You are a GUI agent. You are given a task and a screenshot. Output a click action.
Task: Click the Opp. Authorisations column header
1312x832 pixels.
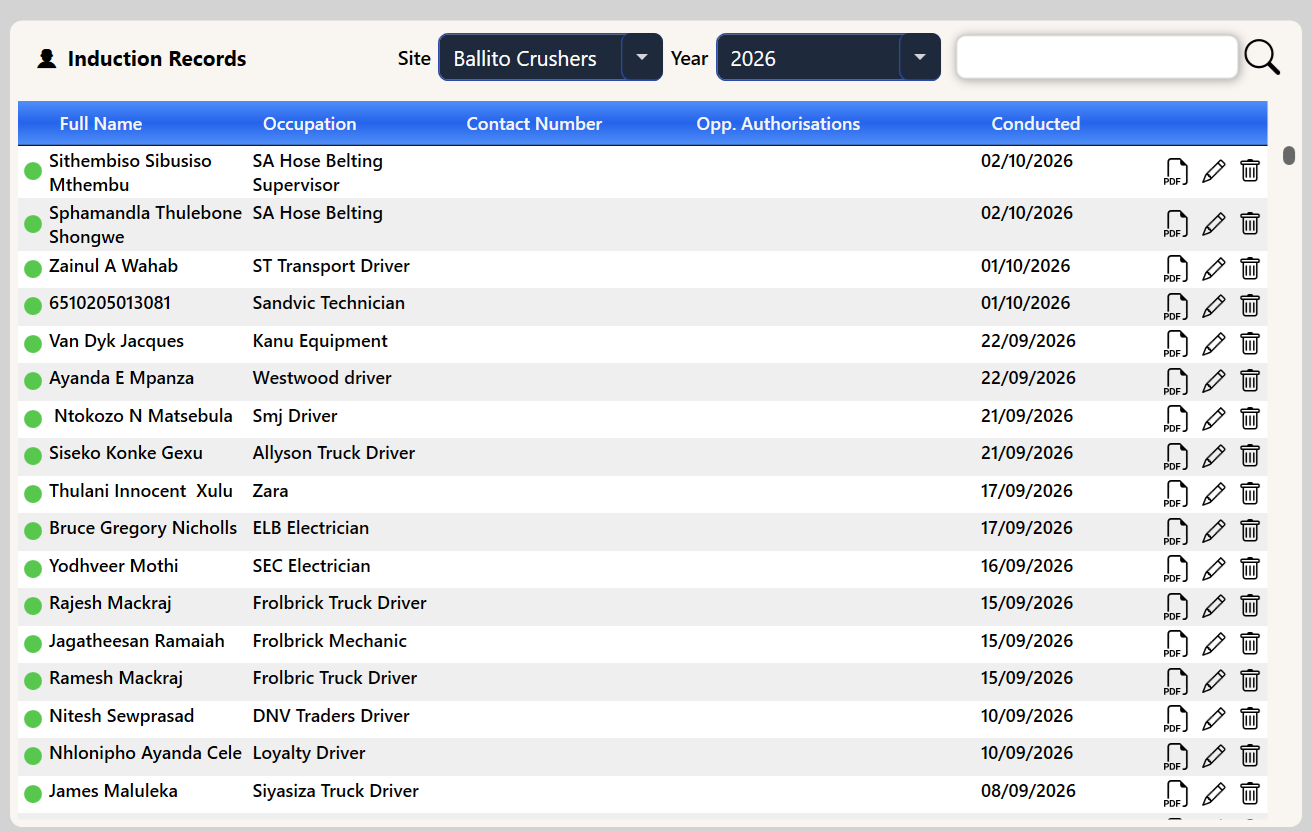778,124
